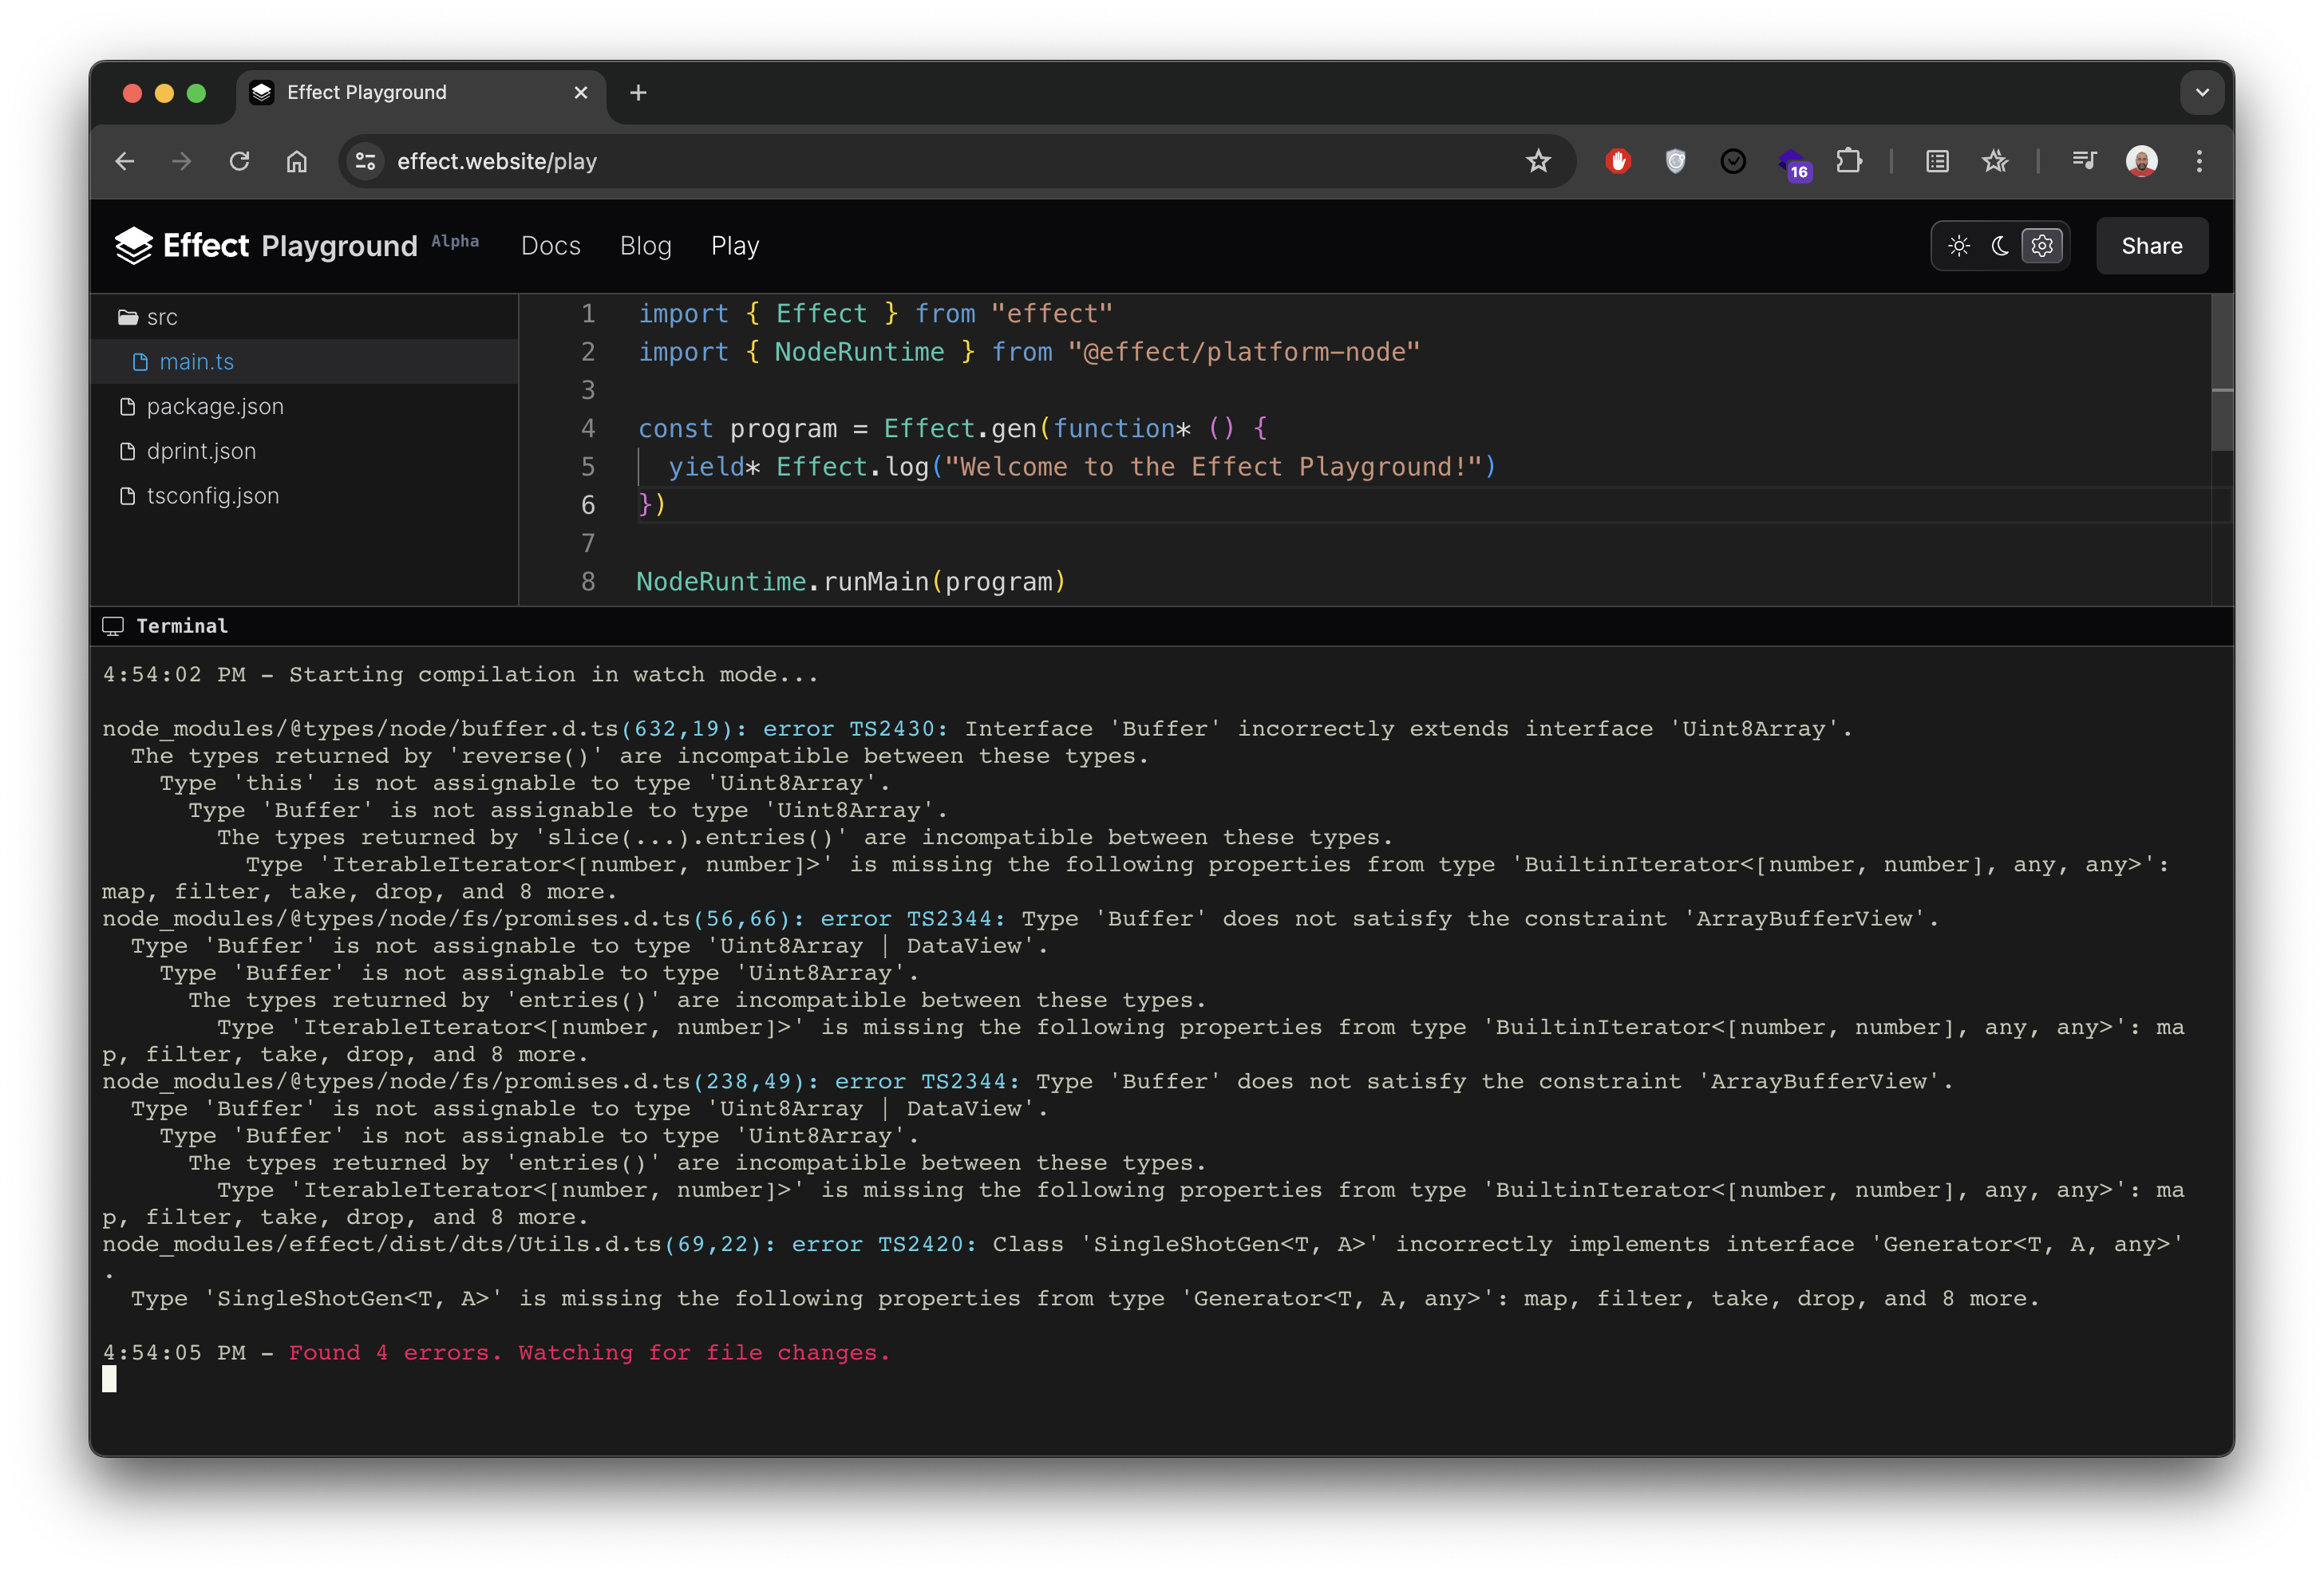Viewport: 2324px width, 1575px height.
Task: Open the Blog section
Action: point(645,246)
